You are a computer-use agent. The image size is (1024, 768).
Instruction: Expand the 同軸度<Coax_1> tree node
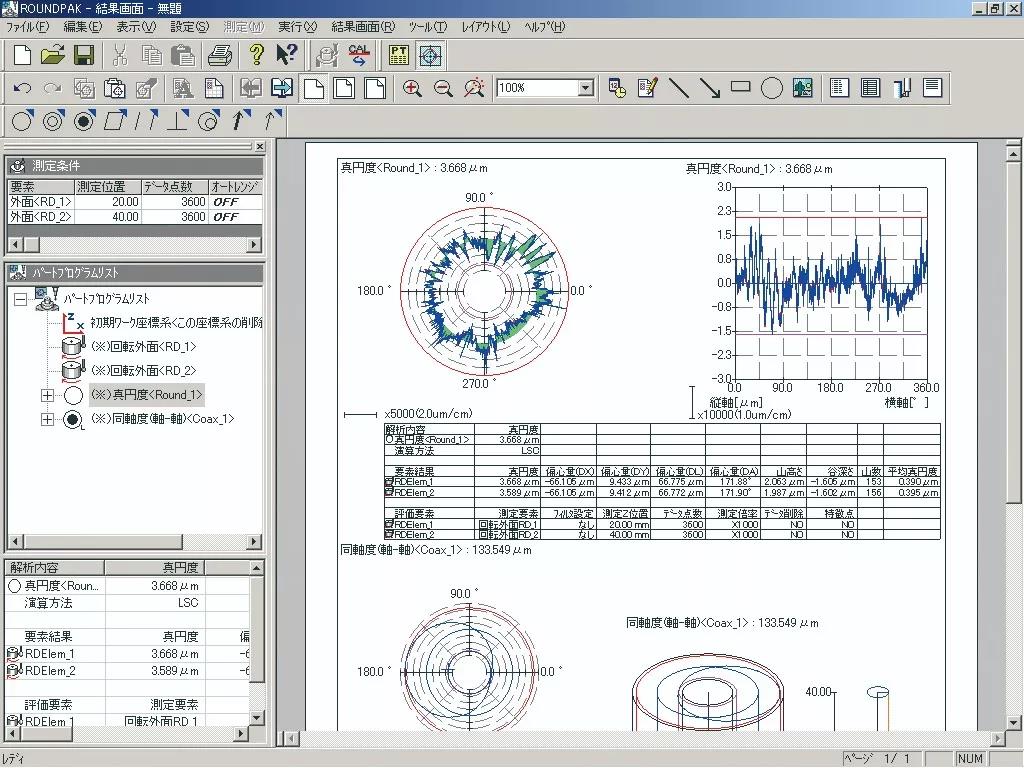(x=47, y=419)
